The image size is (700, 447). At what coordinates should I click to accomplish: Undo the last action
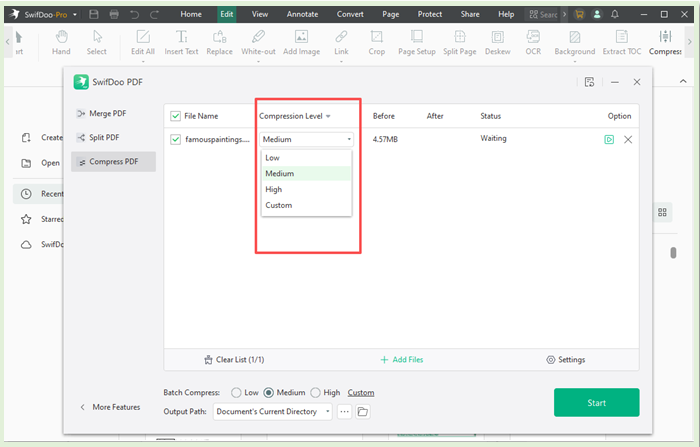[x=134, y=14]
